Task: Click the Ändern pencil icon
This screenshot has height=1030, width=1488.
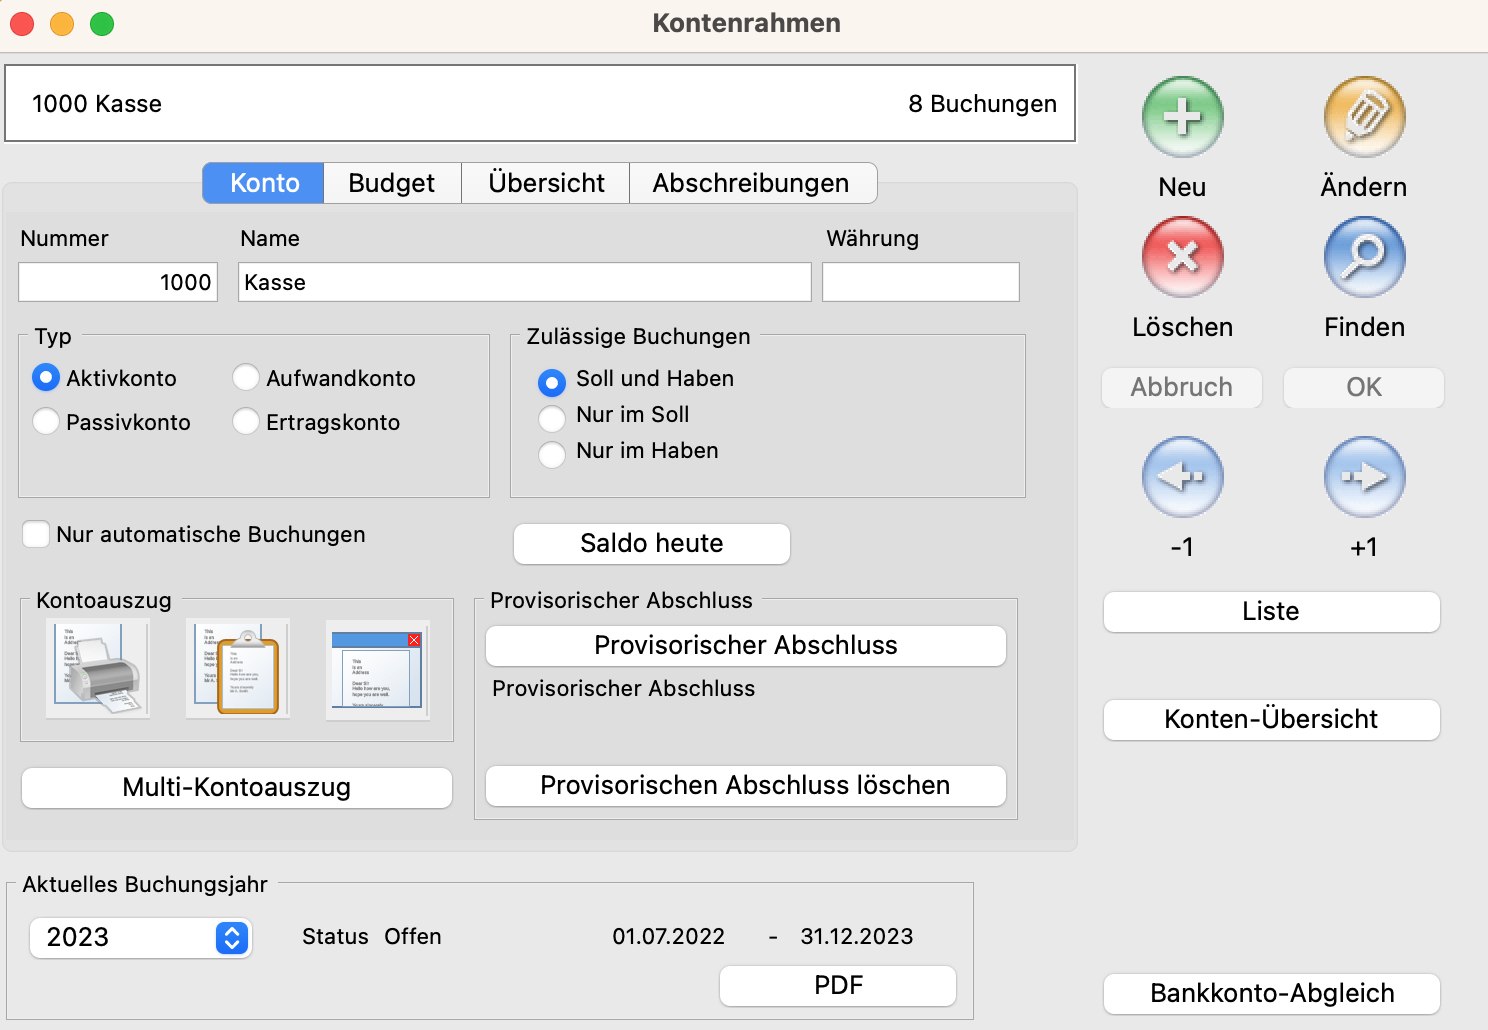Action: coord(1364,117)
